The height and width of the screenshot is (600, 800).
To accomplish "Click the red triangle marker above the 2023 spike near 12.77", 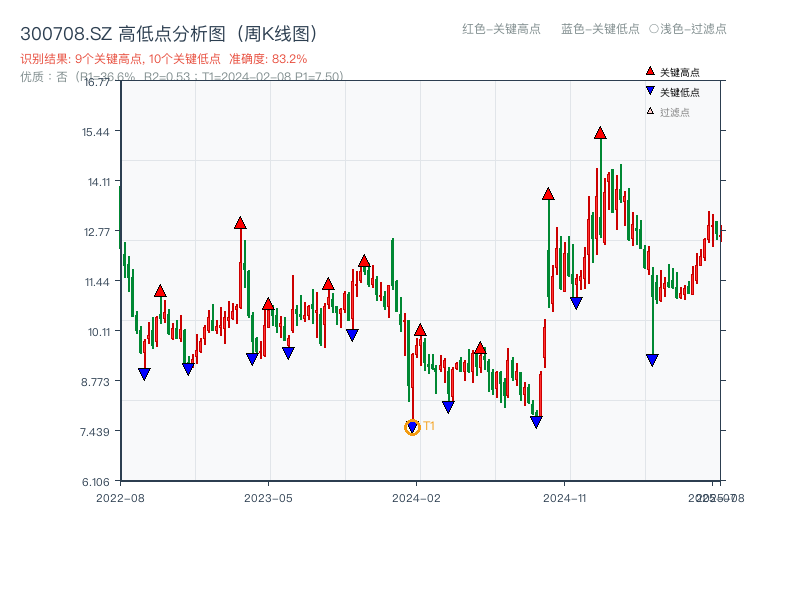I will [240, 223].
